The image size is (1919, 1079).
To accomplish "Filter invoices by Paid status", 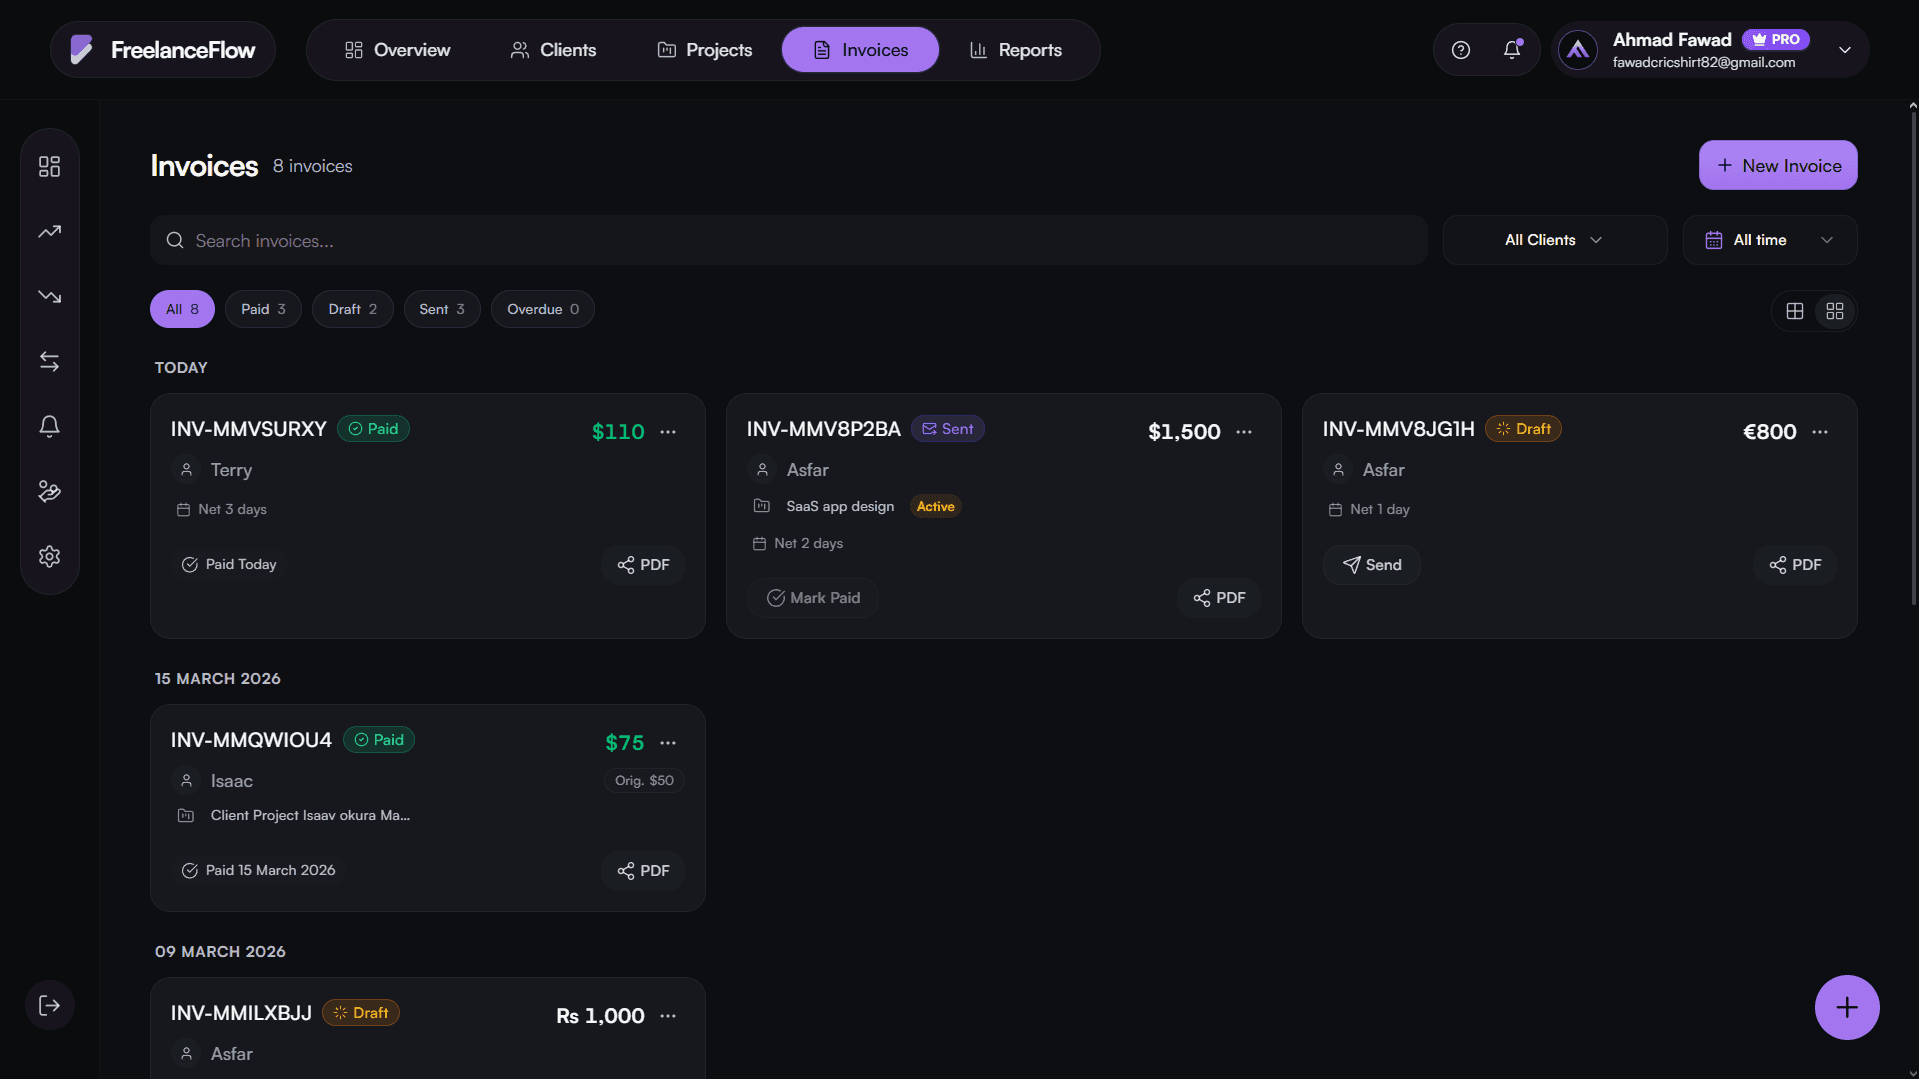I will tap(263, 309).
